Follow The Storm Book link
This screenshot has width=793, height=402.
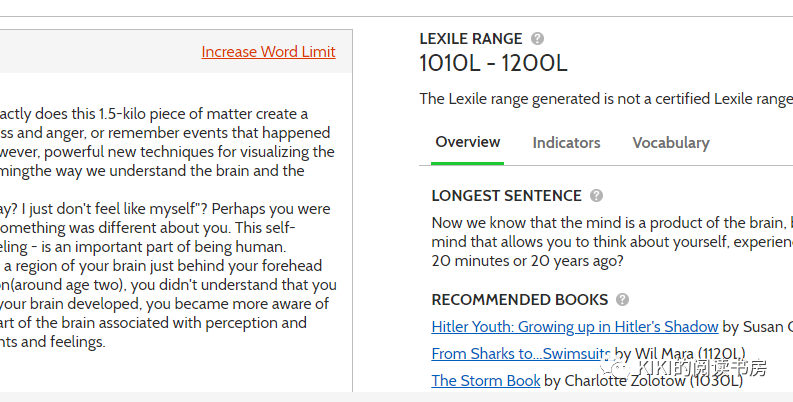(486, 380)
